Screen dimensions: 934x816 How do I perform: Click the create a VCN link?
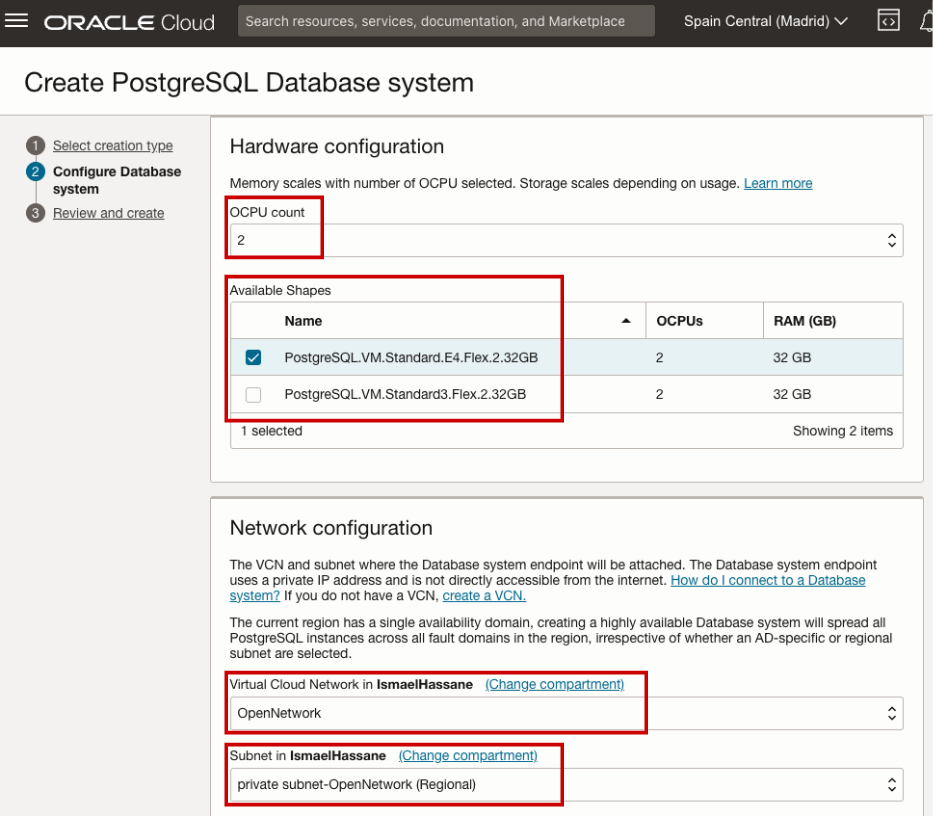tap(484, 595)
